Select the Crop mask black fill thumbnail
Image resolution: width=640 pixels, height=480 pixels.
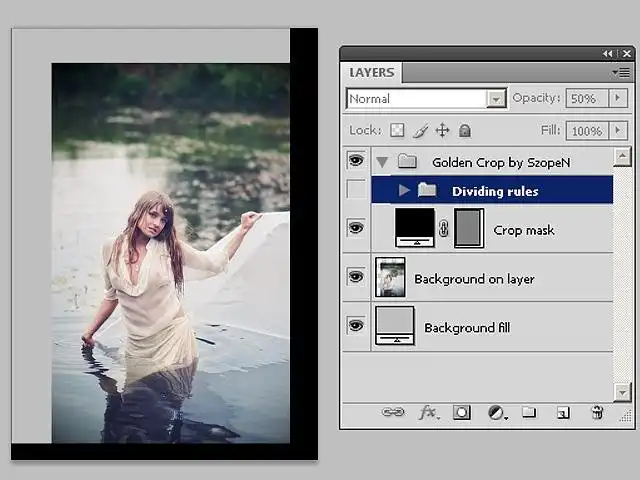415,227
